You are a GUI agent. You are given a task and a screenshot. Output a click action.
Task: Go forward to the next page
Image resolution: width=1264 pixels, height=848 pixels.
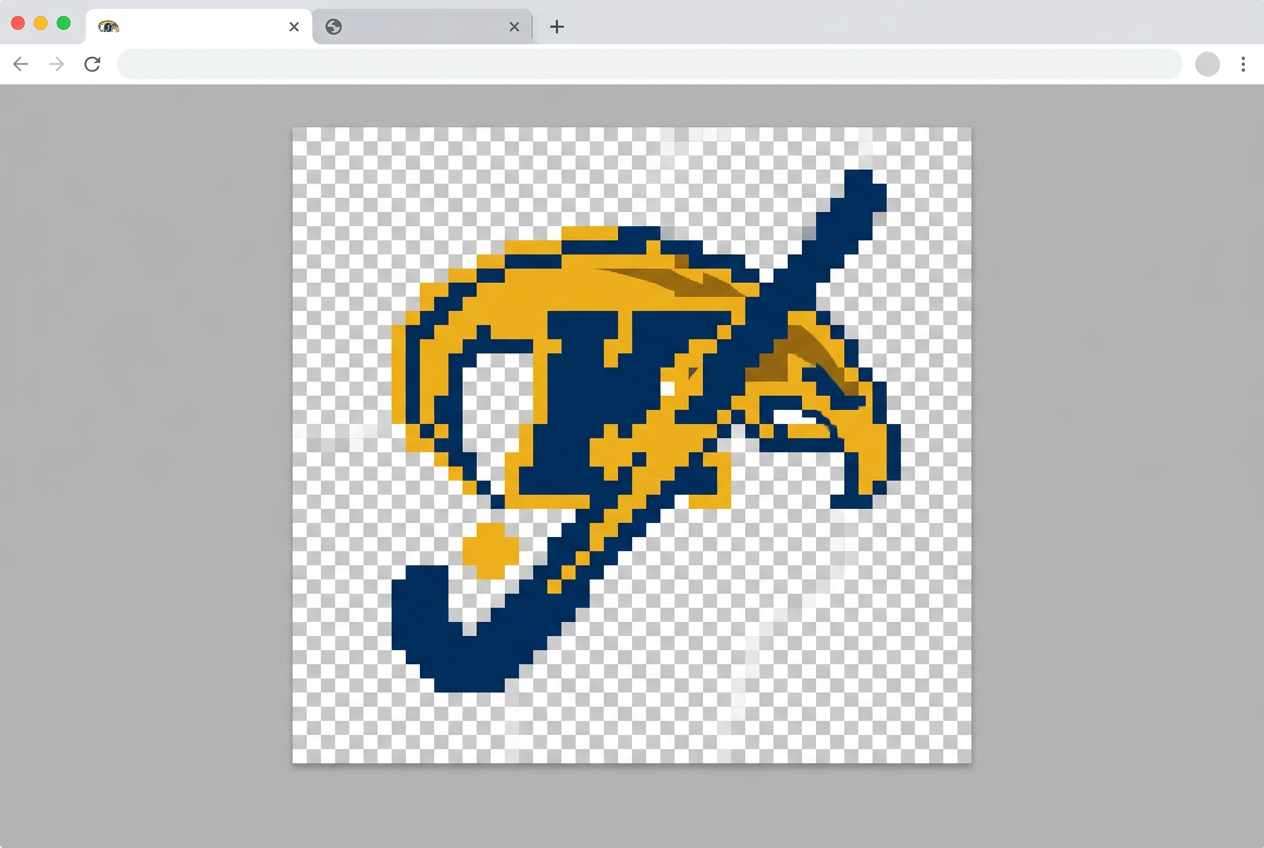[57, 64]
